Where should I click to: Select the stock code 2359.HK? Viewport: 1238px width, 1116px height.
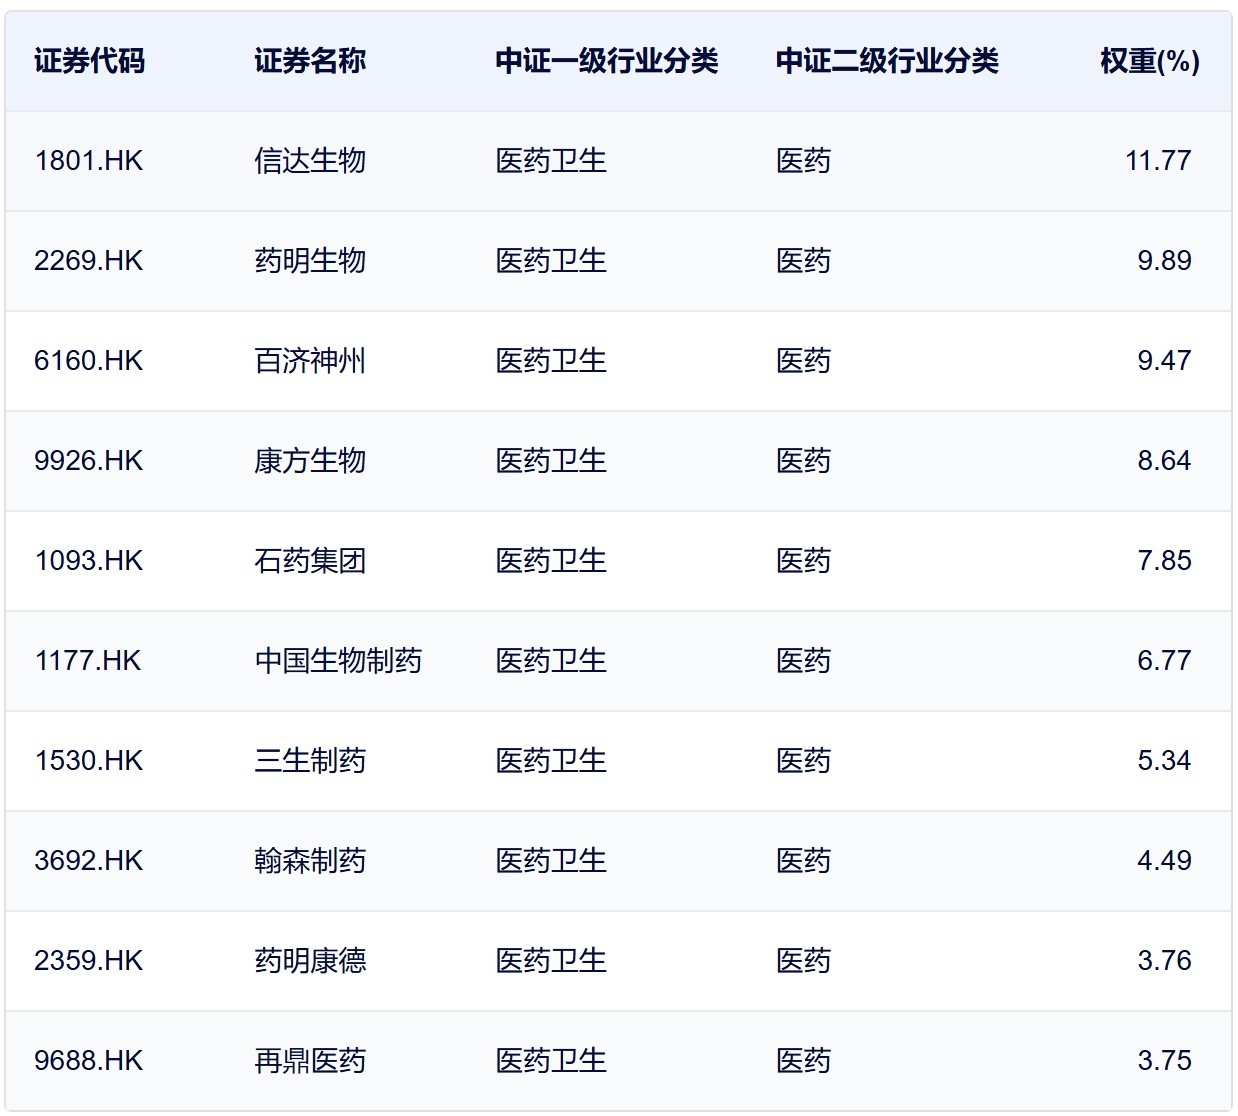click(x=88, y=961)
